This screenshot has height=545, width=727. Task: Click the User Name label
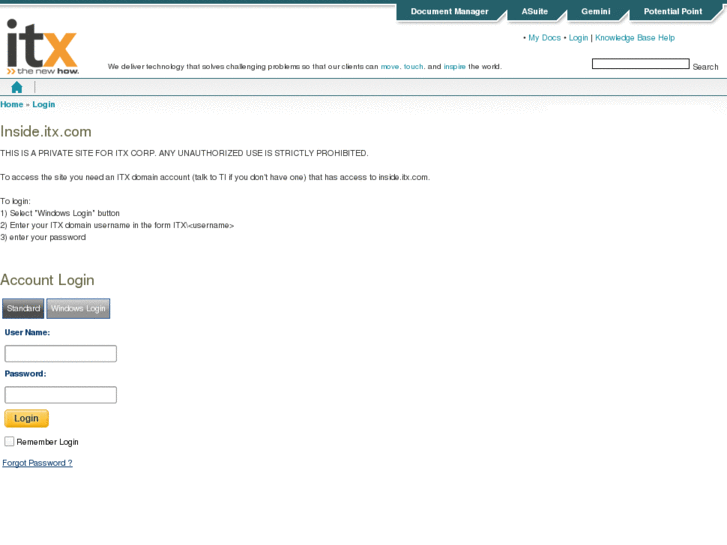27,333
